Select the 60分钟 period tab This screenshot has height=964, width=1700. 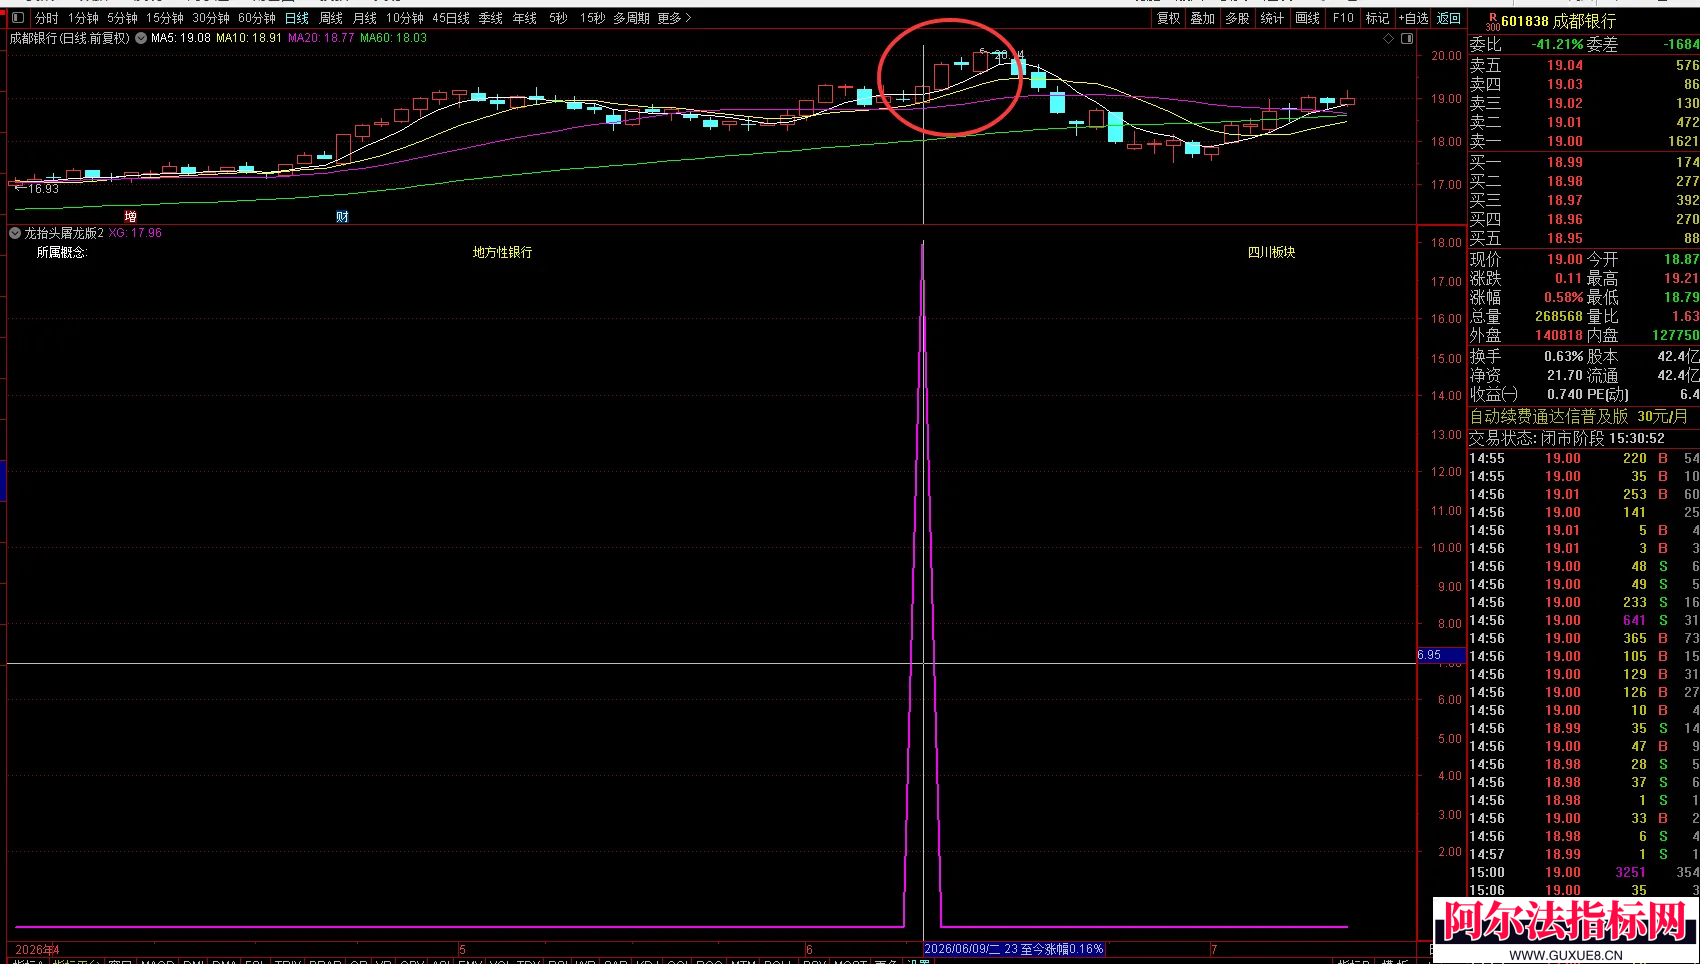(x=257, y=18)
